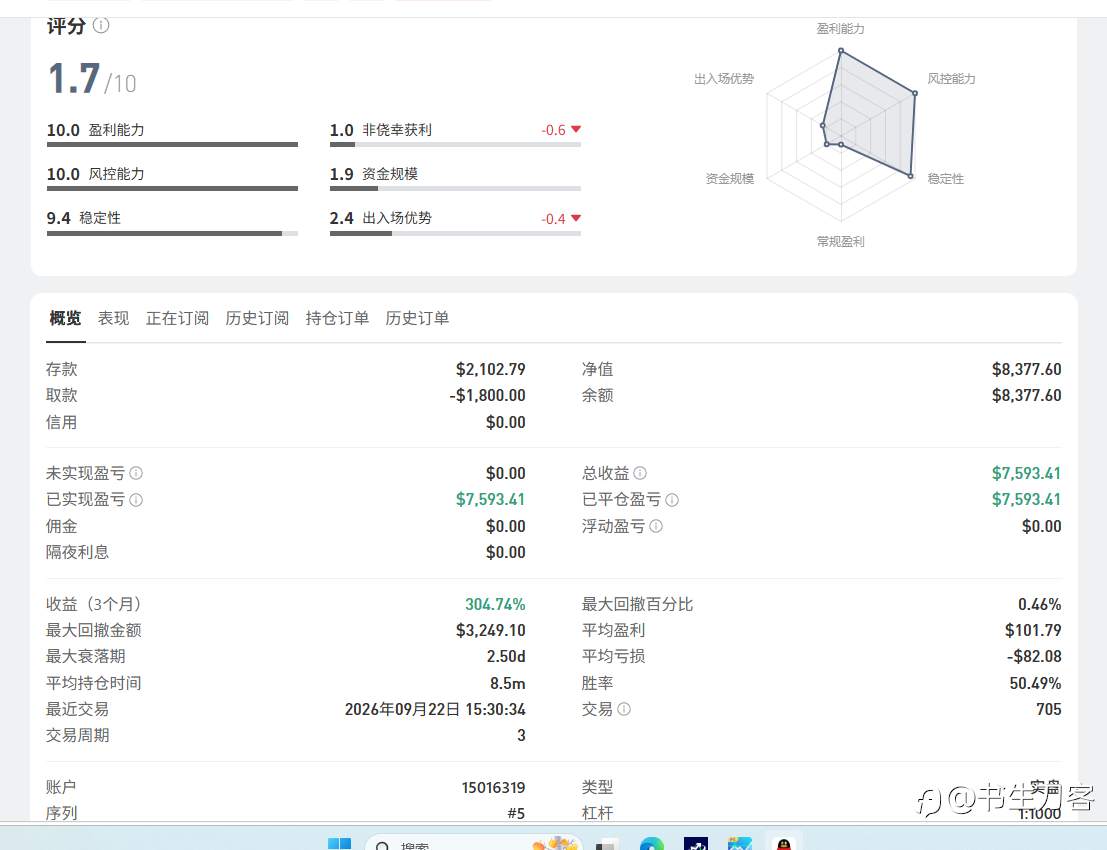Image resolution: width=1107 pixels, height=850 pixels.
Task: Click the 风控能力 vertex on the radar chart
Action: click(915, 93)
